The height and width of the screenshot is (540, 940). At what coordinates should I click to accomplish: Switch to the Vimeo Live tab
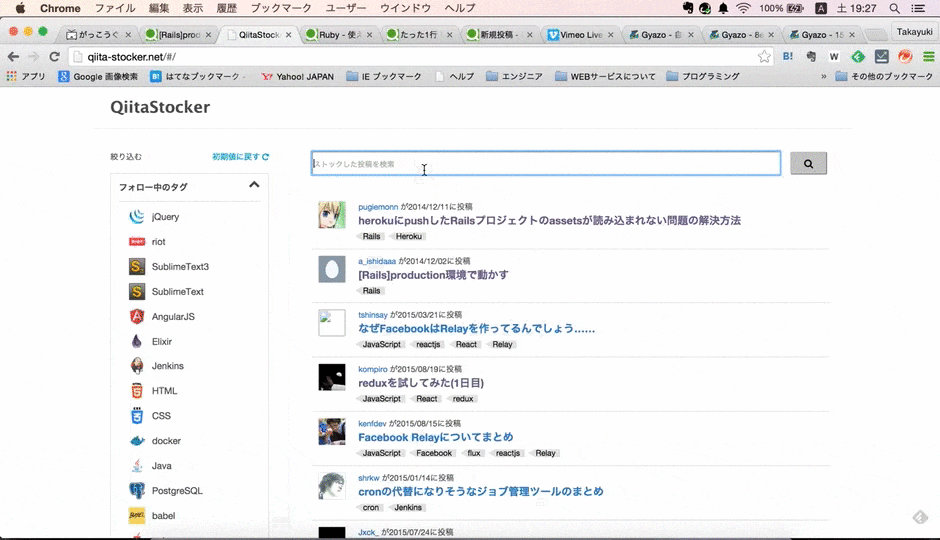coord(579,35)
